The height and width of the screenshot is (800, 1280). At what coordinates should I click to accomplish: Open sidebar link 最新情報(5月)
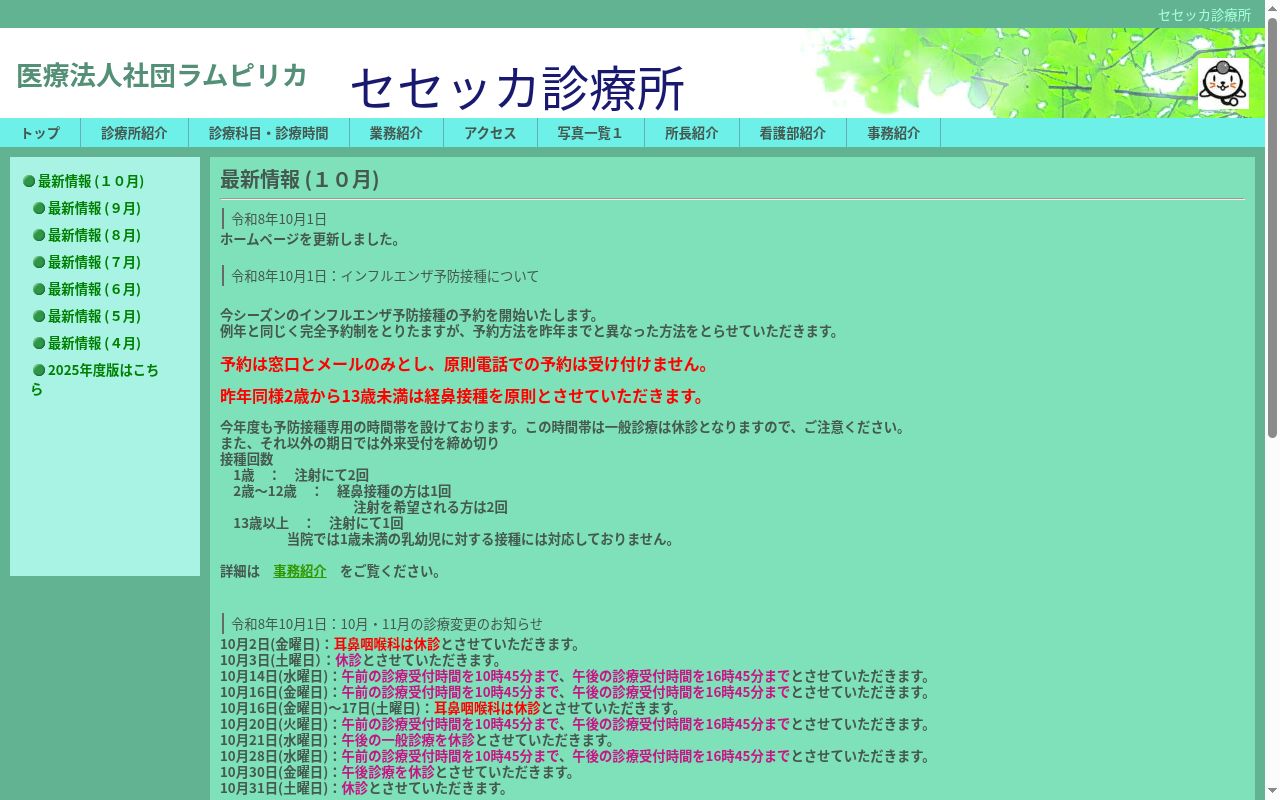[94, 317]
